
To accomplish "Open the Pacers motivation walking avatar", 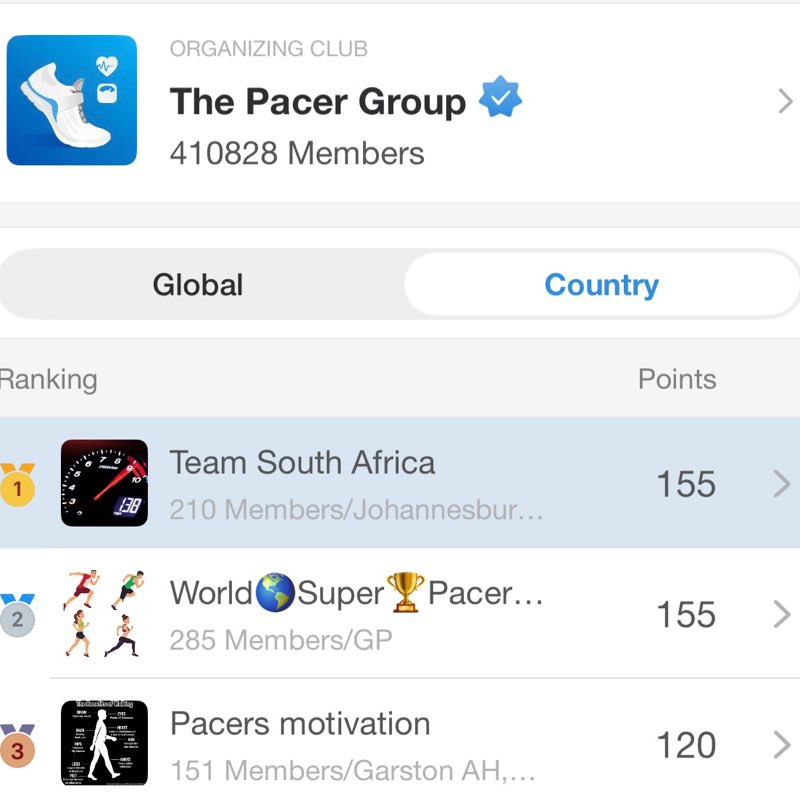I will (x=104, y=743).
